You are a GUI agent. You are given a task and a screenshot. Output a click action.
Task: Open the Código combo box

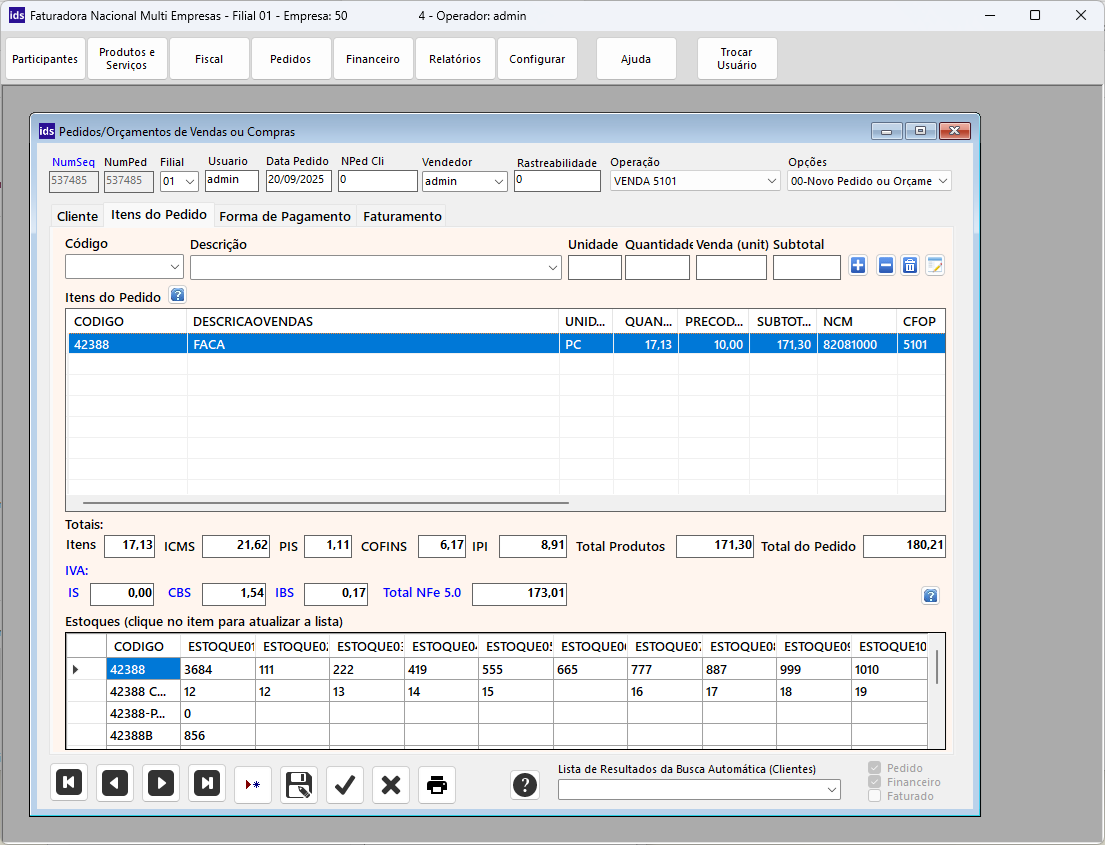coord(175,267)
